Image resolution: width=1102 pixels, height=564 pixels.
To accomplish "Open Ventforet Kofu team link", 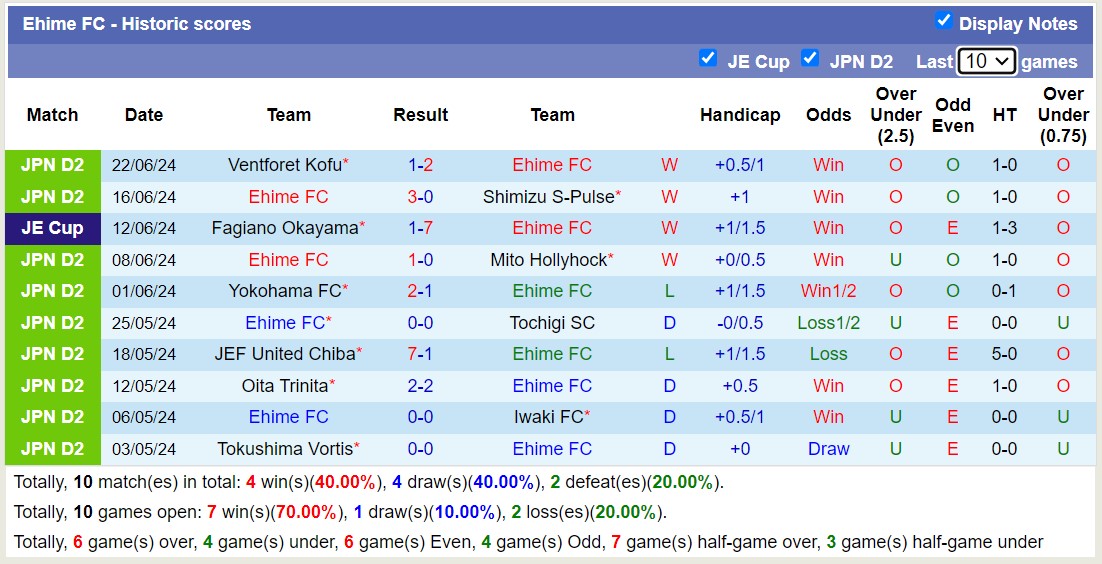I will pyautogui.click(x=284, y=165).
